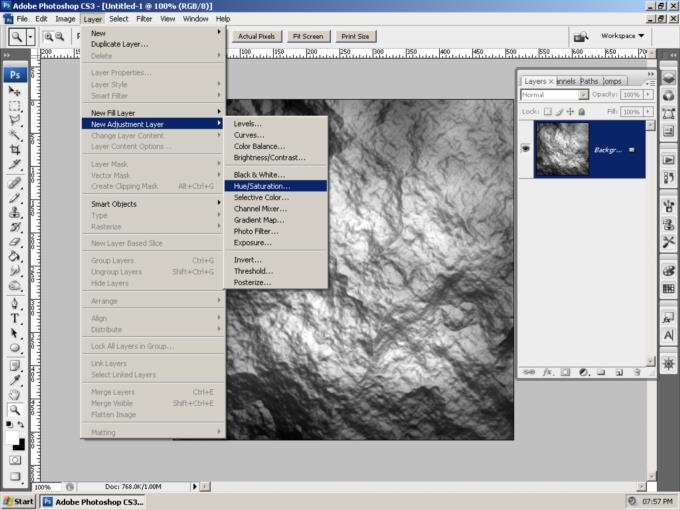The width and height of the screenshot is (680, 510).
Task: Select the Eyedropper tool
Action: tap(15, 380)
